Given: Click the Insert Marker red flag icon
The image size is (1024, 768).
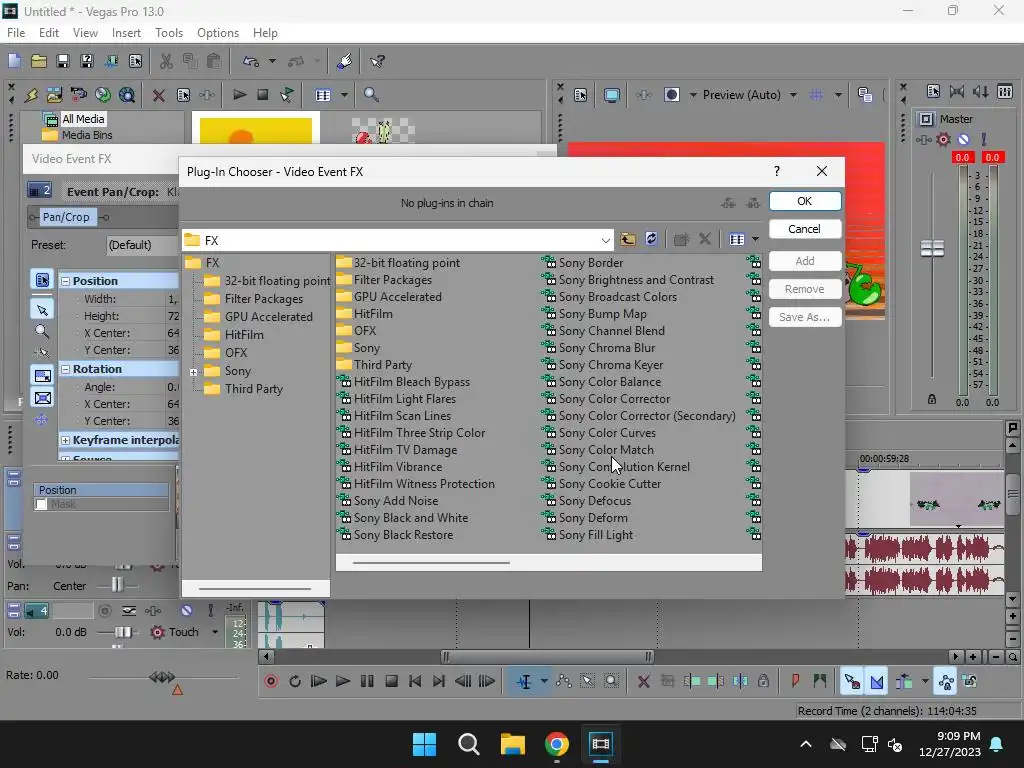Looking at the screenshot, I should click(x=795, y=681).
